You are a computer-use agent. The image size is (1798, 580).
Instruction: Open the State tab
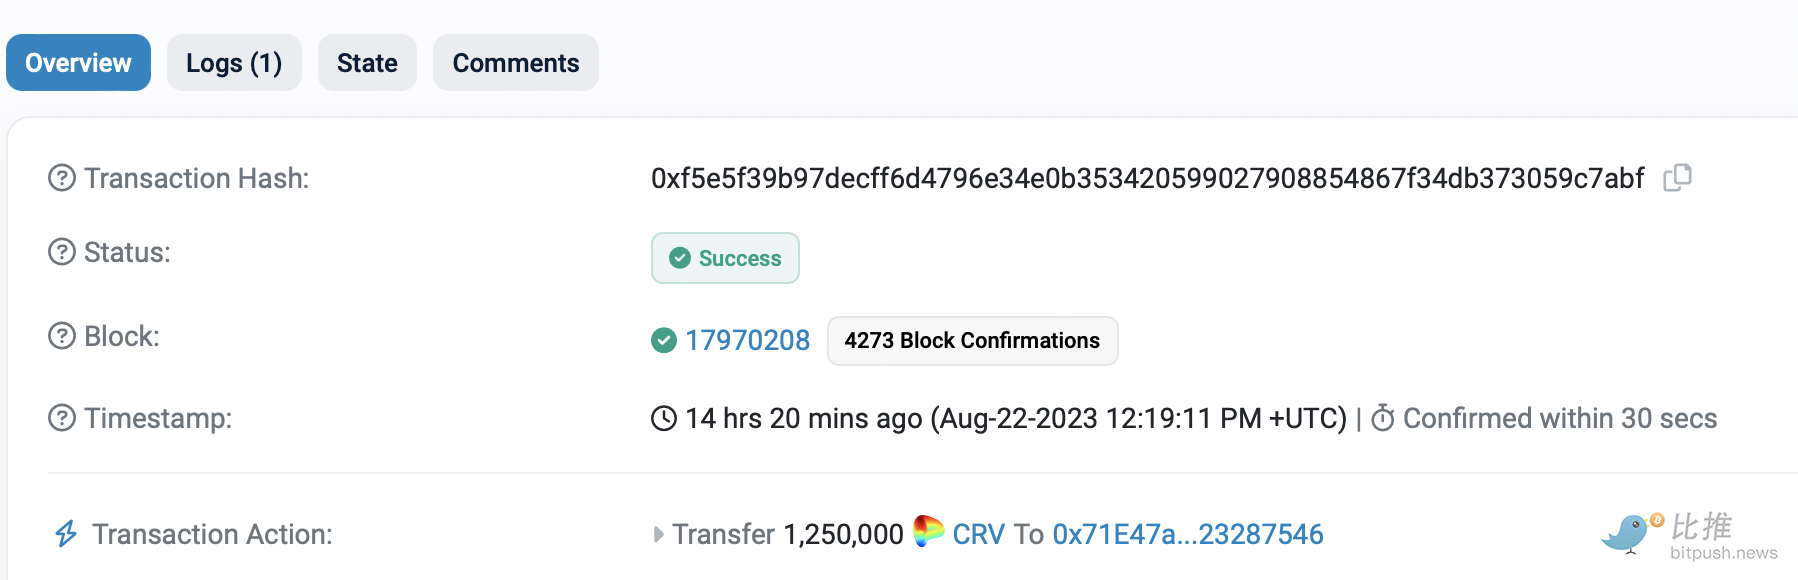[367, 63]
